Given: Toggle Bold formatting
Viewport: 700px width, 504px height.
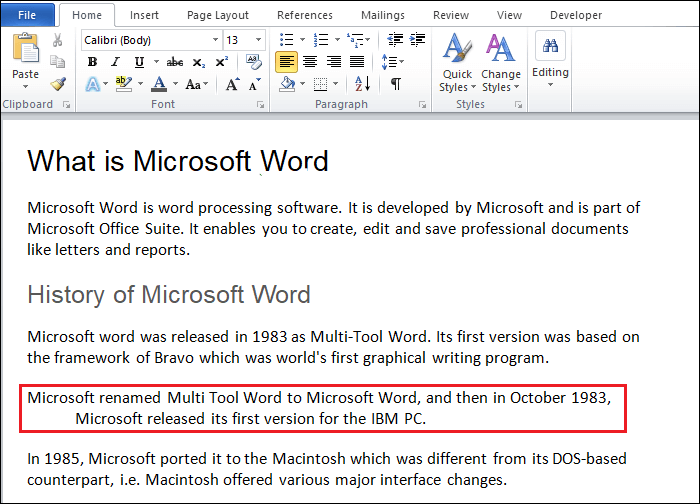Looking at the screenshot, I should coord(92,62).
